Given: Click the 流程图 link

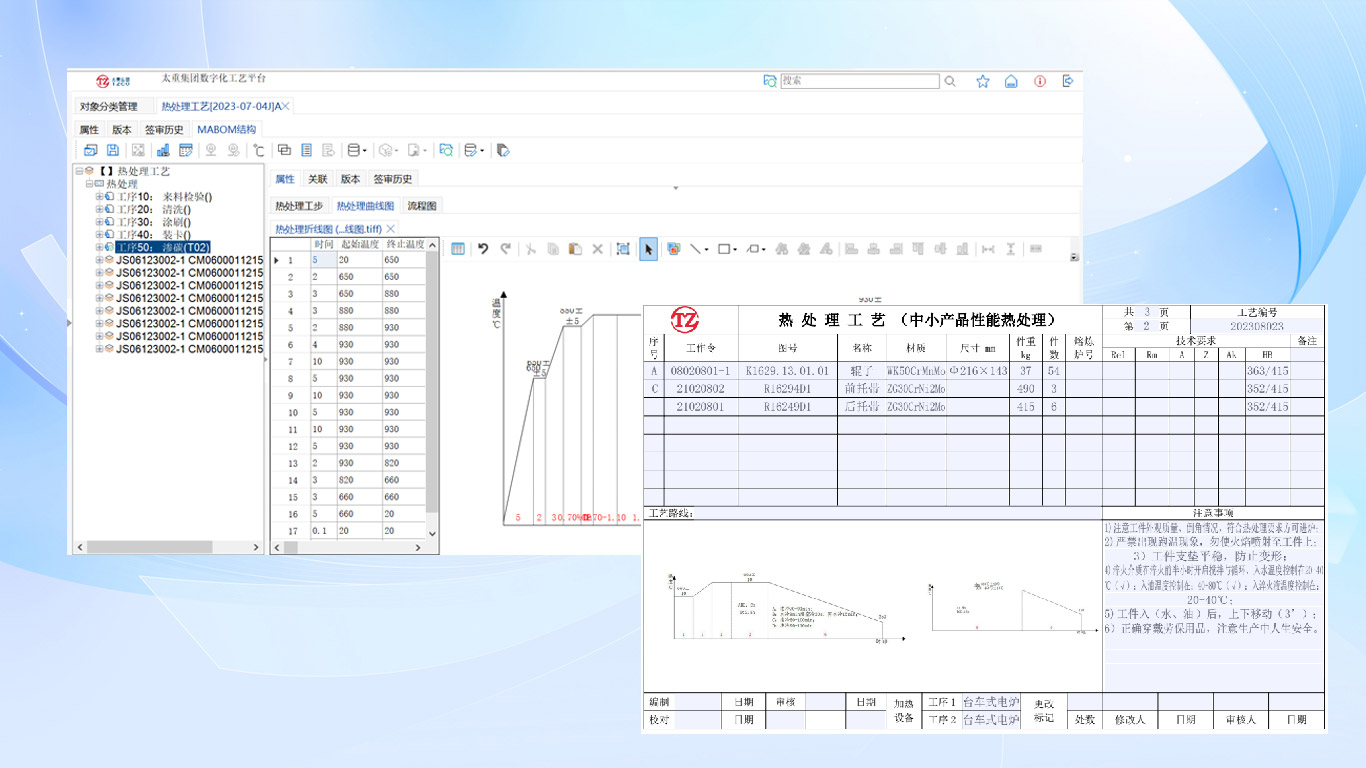Looking at the screenshot, I should 422,205.
